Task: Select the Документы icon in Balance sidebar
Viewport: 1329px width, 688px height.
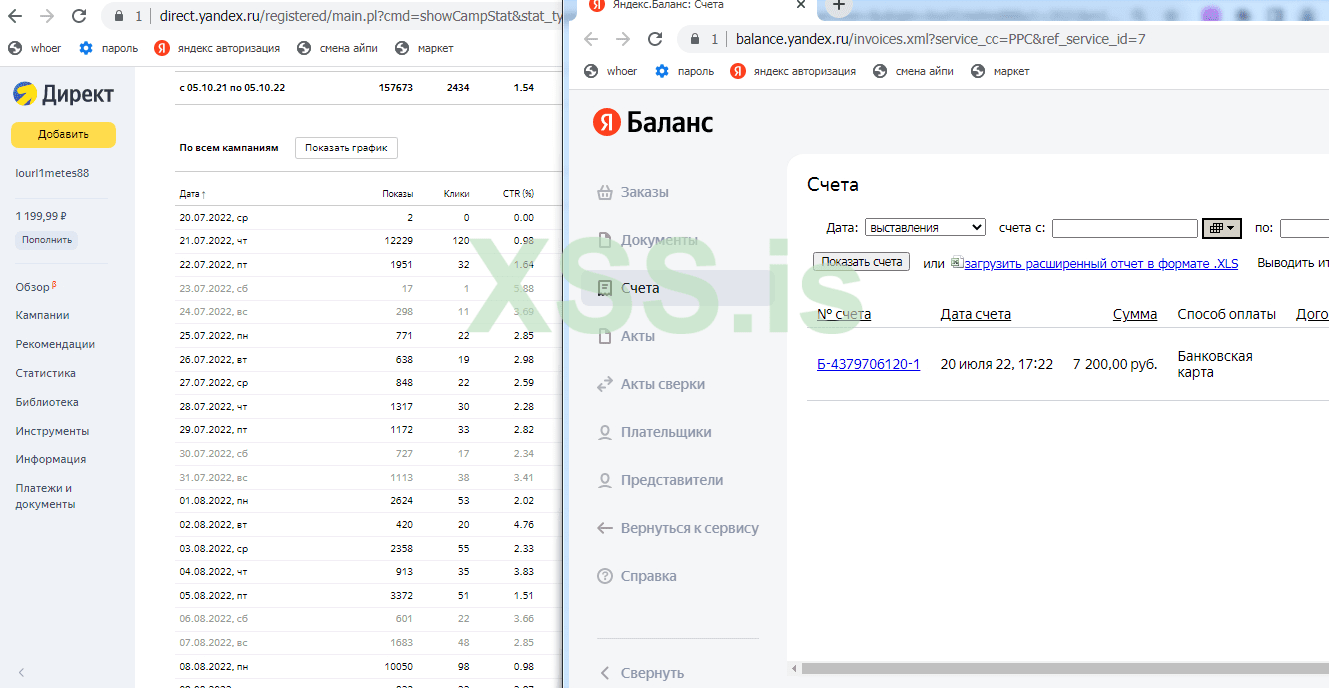Action: tap(605, 240)
